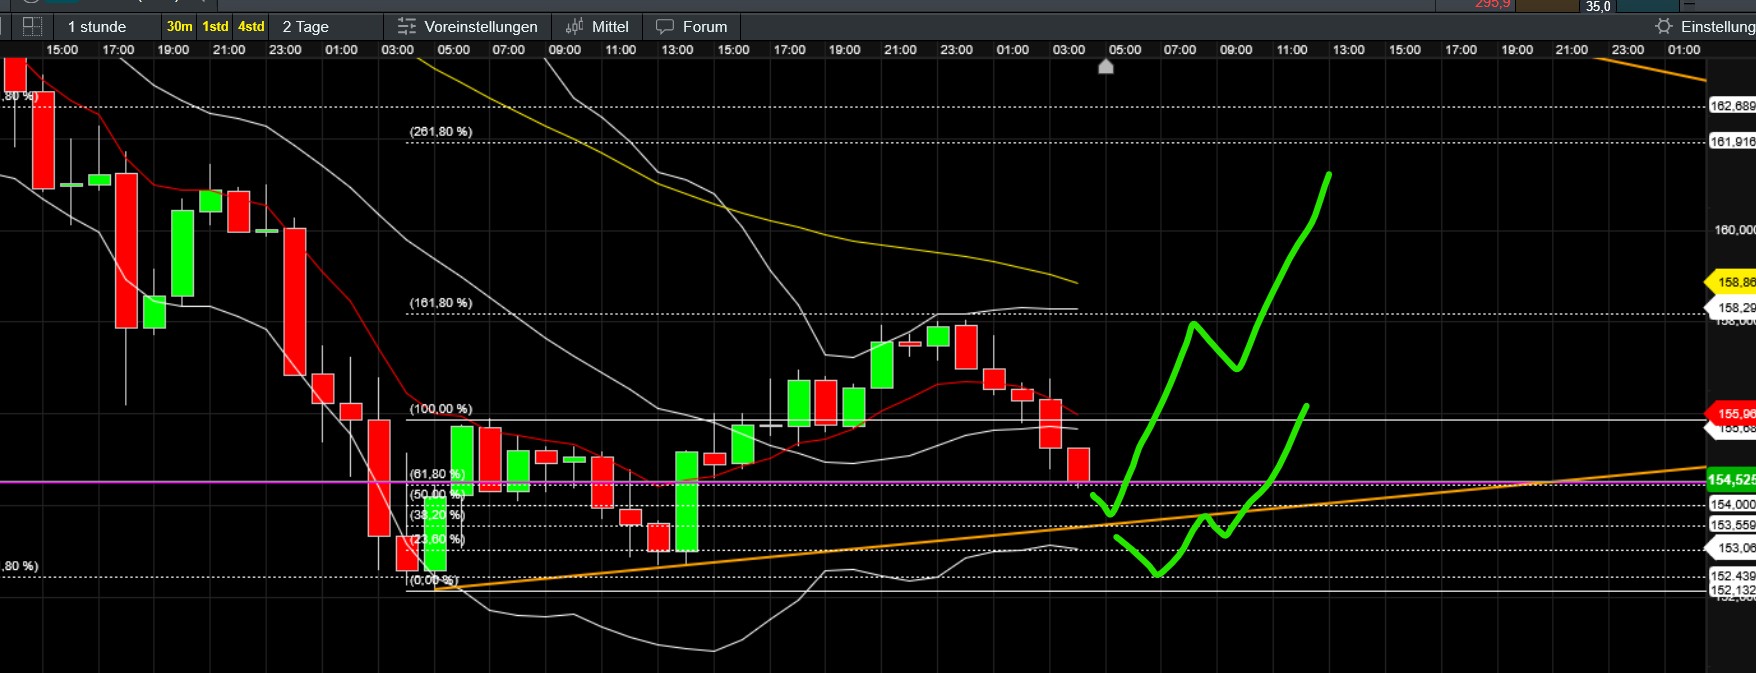Viewport: 1756px width, 673px height.
Task: Select the (261,80 %) Fibonacci level label
Action: coord(441,132)
